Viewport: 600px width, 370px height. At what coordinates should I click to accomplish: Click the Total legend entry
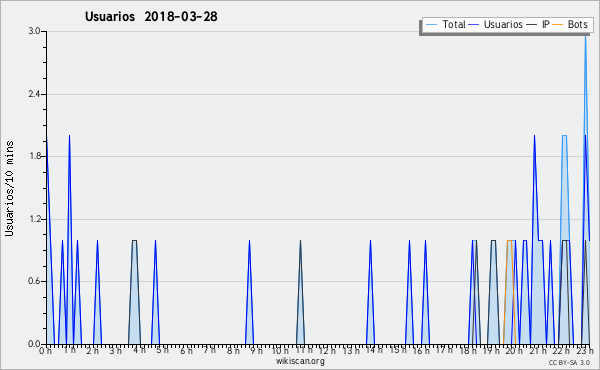pos(445,24)
